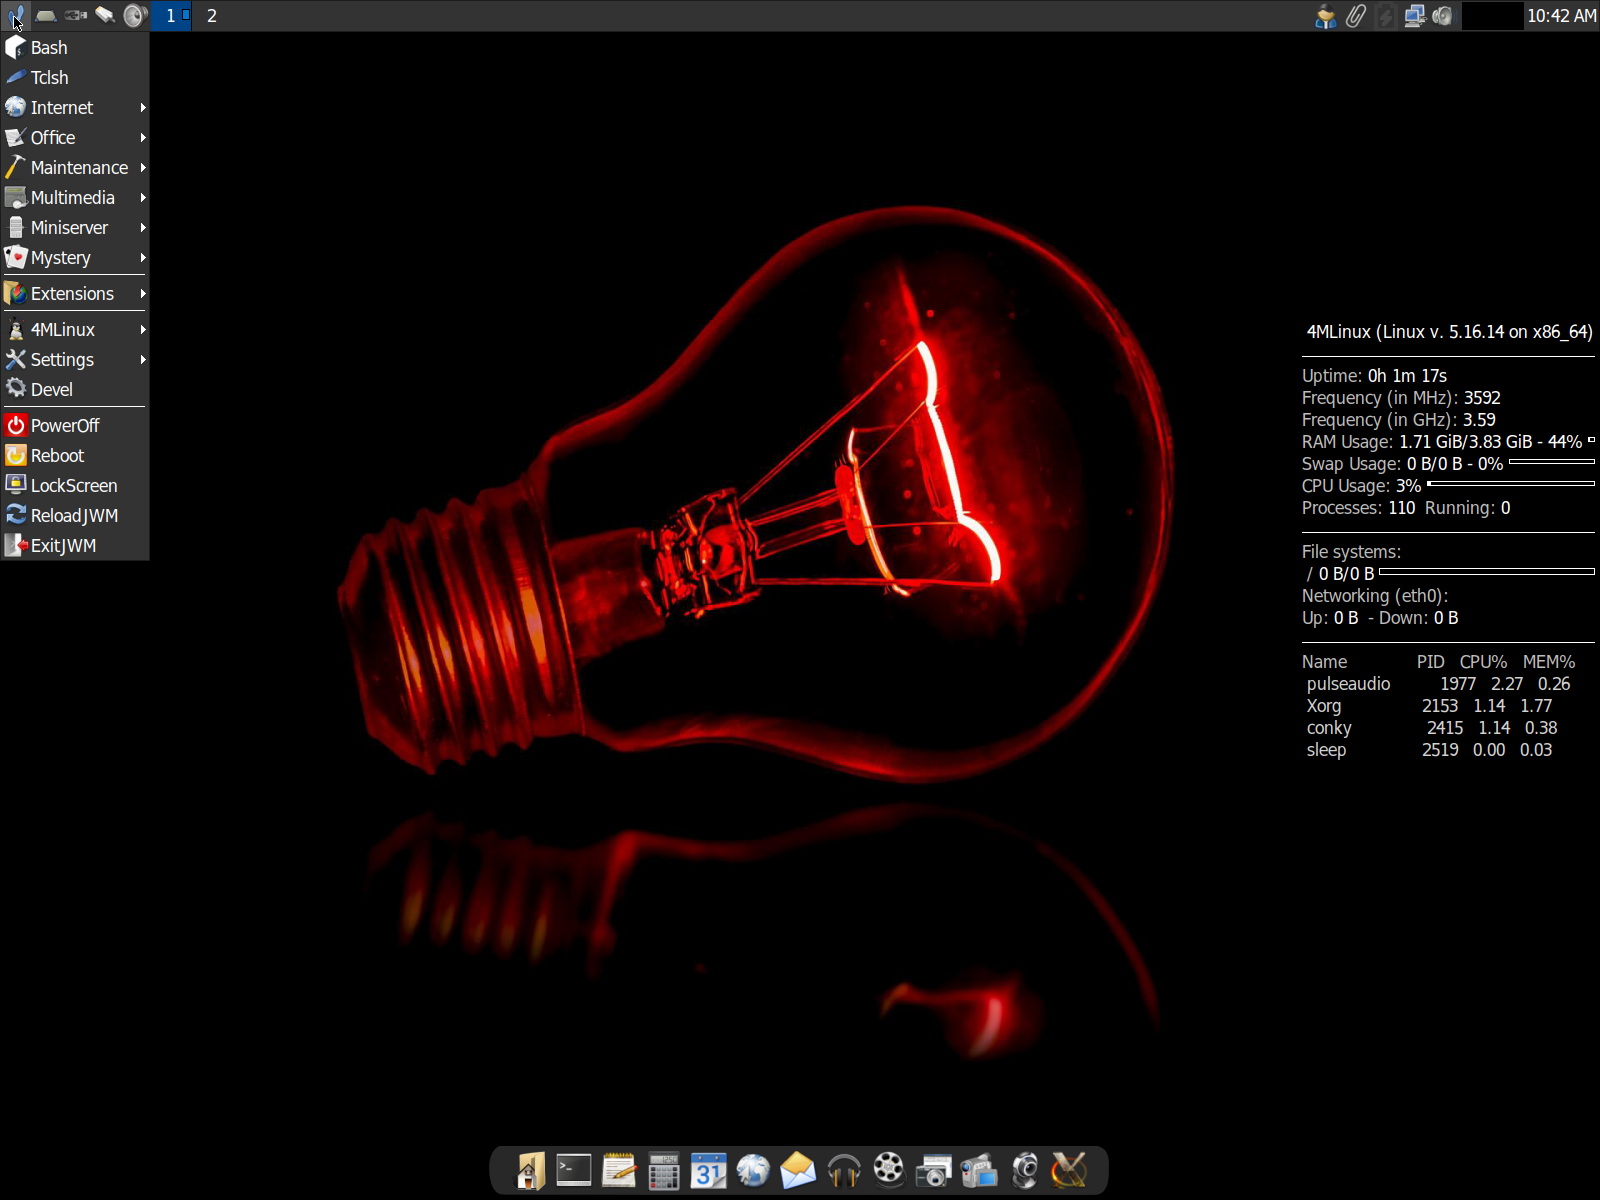Expand the Multimedia submenu
Image resolution: width=1600 pixels, height=1200 pixels.
click(75, 197)
